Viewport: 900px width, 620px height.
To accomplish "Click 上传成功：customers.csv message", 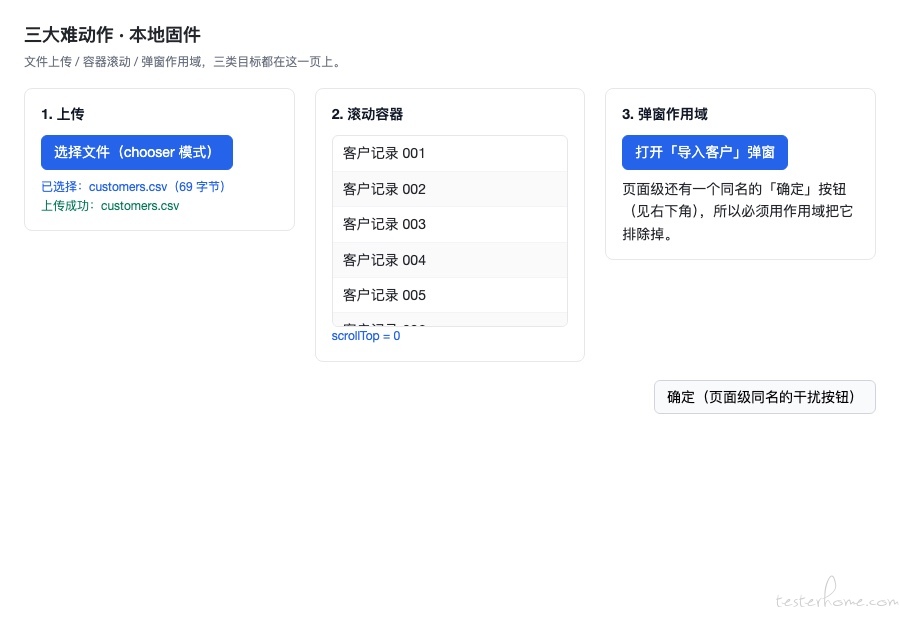I will (110, 206).
